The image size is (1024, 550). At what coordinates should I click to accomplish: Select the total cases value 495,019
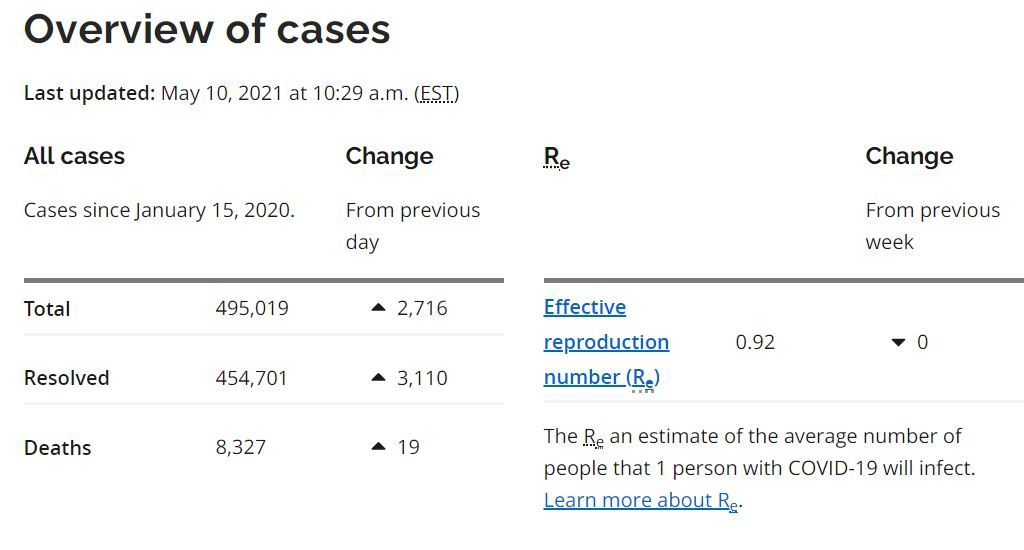[x=252, y=308]
